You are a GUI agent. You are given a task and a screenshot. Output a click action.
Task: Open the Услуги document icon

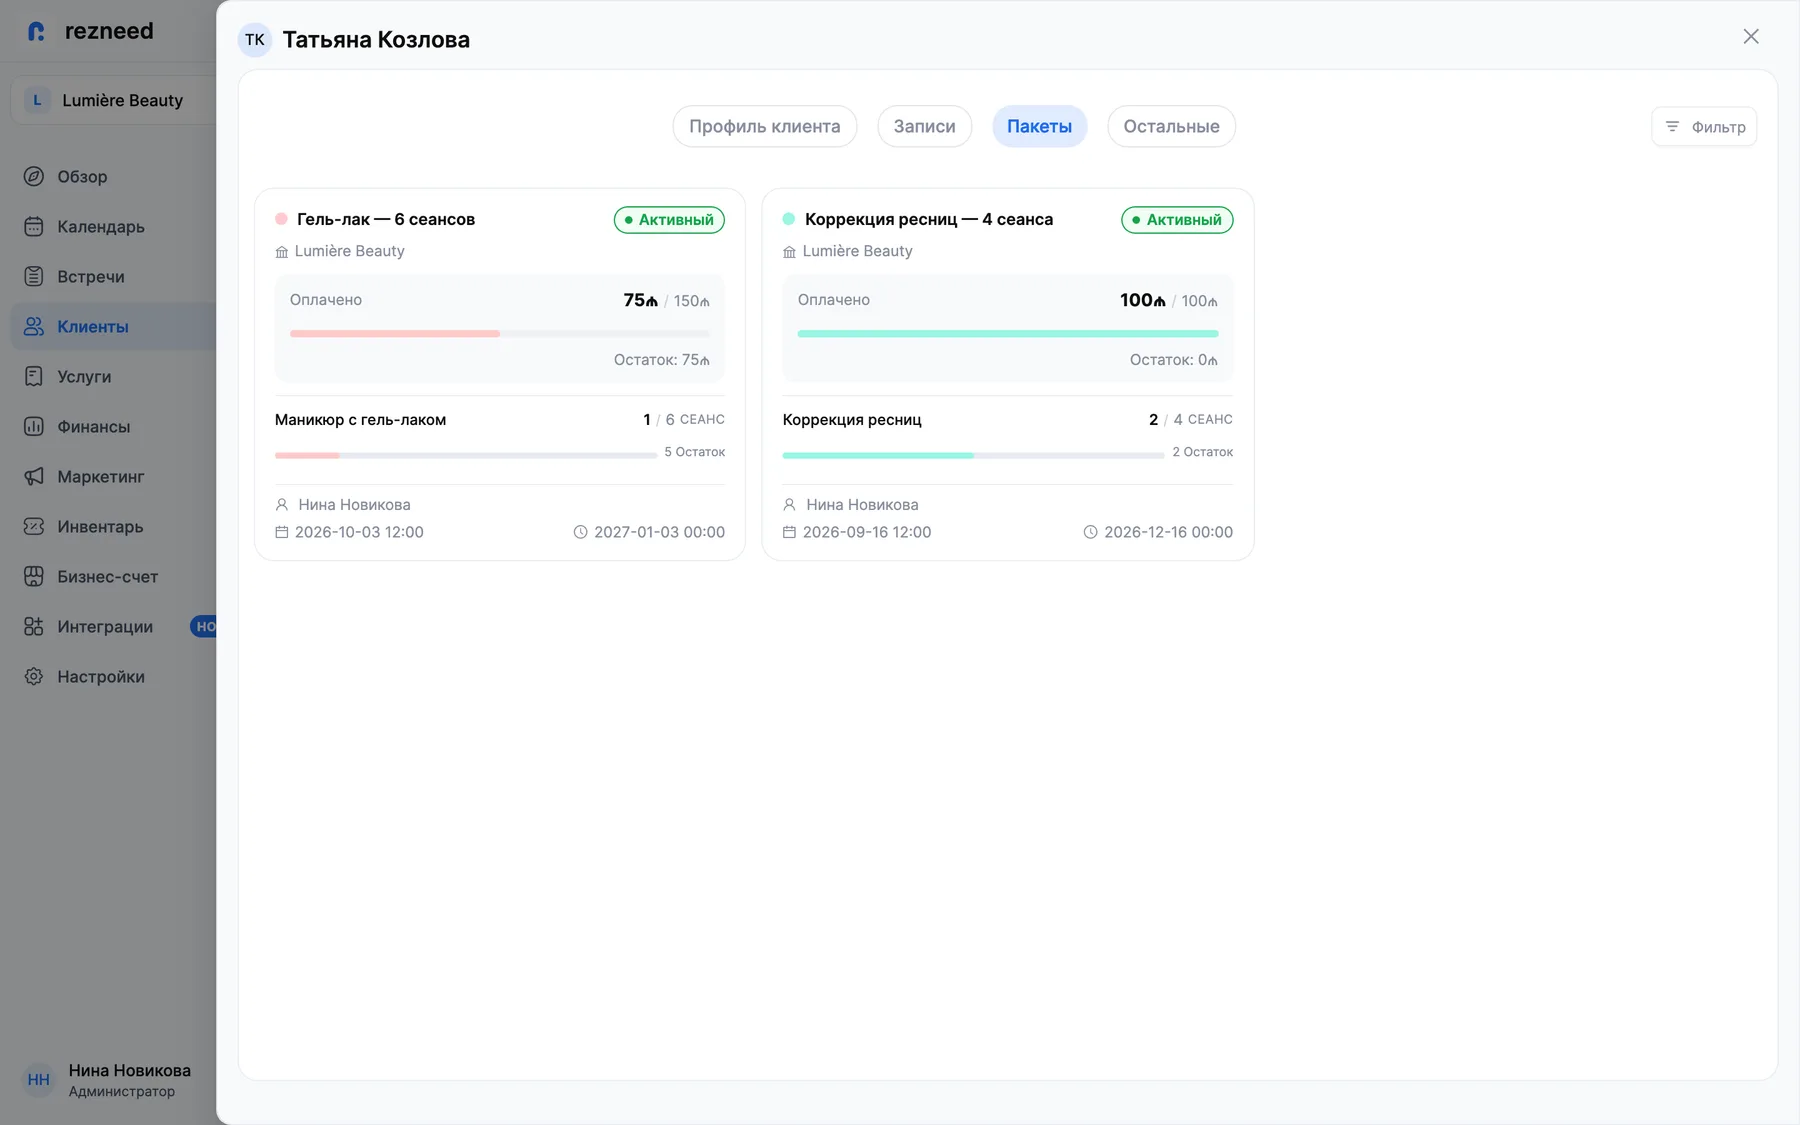[x=34, y=376]
